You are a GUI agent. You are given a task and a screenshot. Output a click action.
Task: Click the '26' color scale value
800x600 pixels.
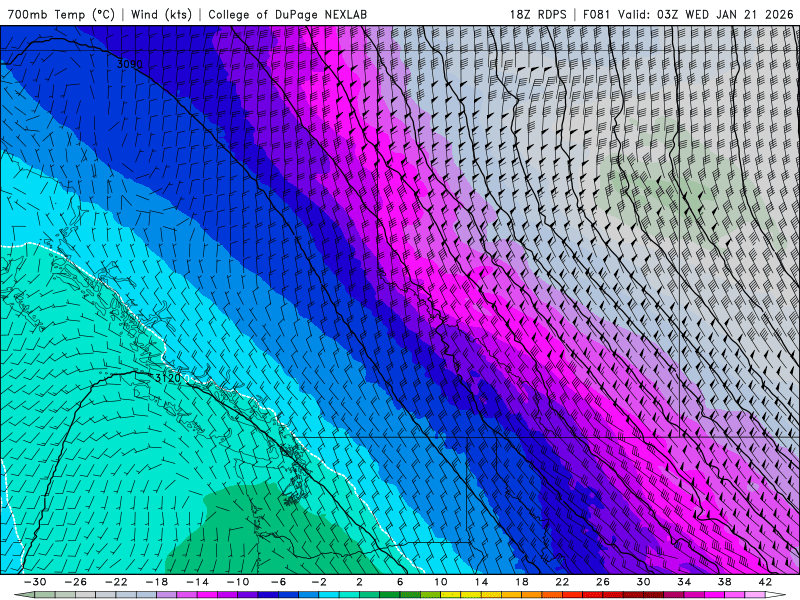[603, 582]
